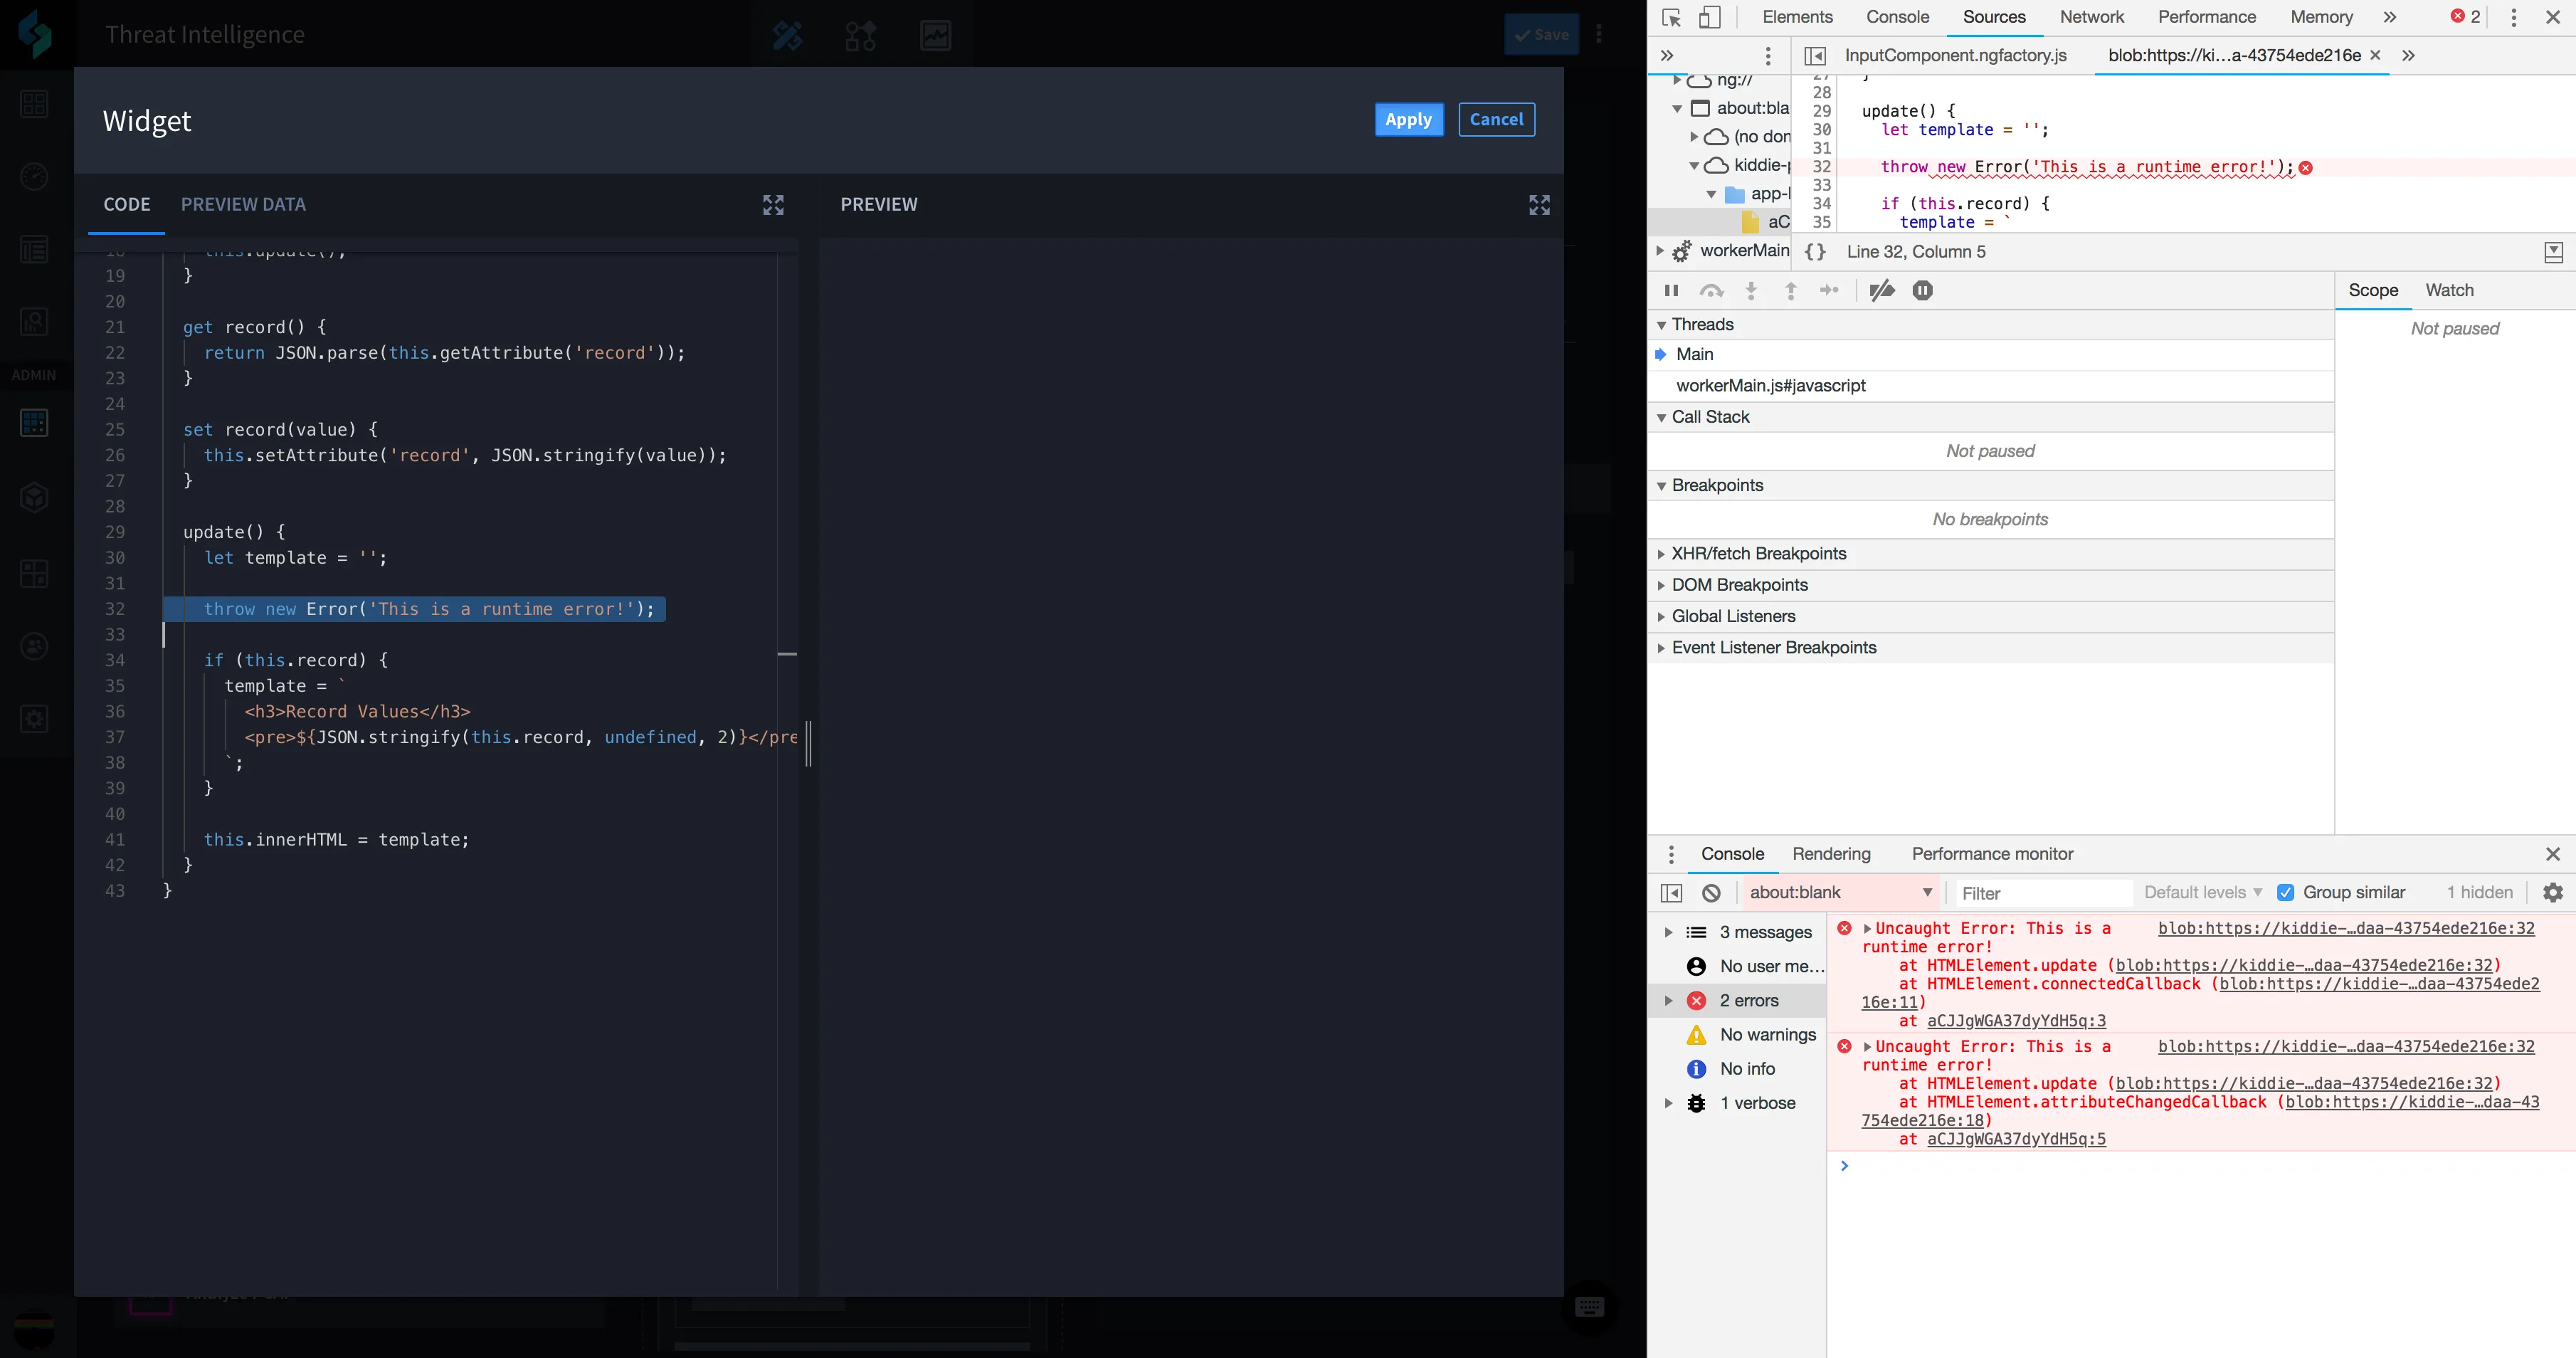2576x1358 pixels.
Task: Pretty print the source with braces icon
Action: [x=1815, y=252]
